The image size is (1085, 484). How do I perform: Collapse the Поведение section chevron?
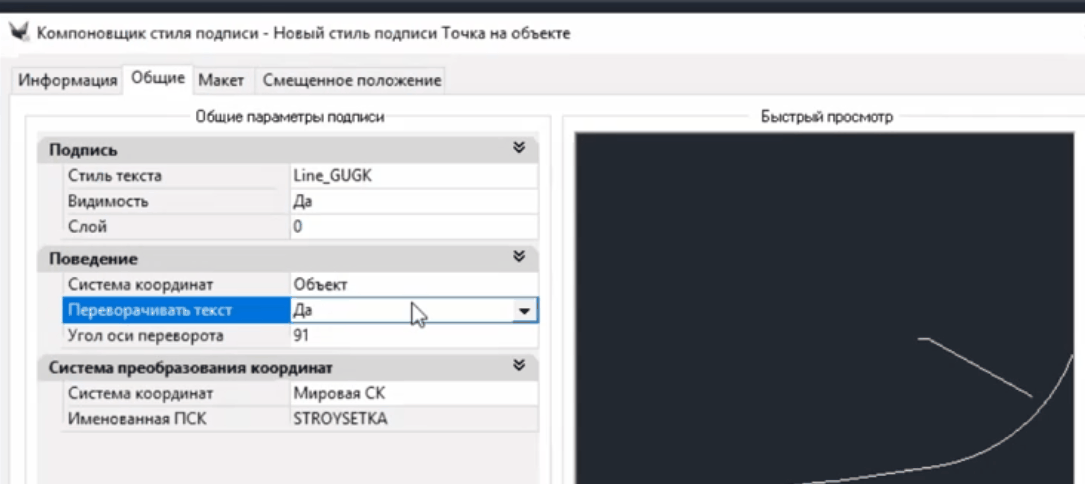pos(518,258)
